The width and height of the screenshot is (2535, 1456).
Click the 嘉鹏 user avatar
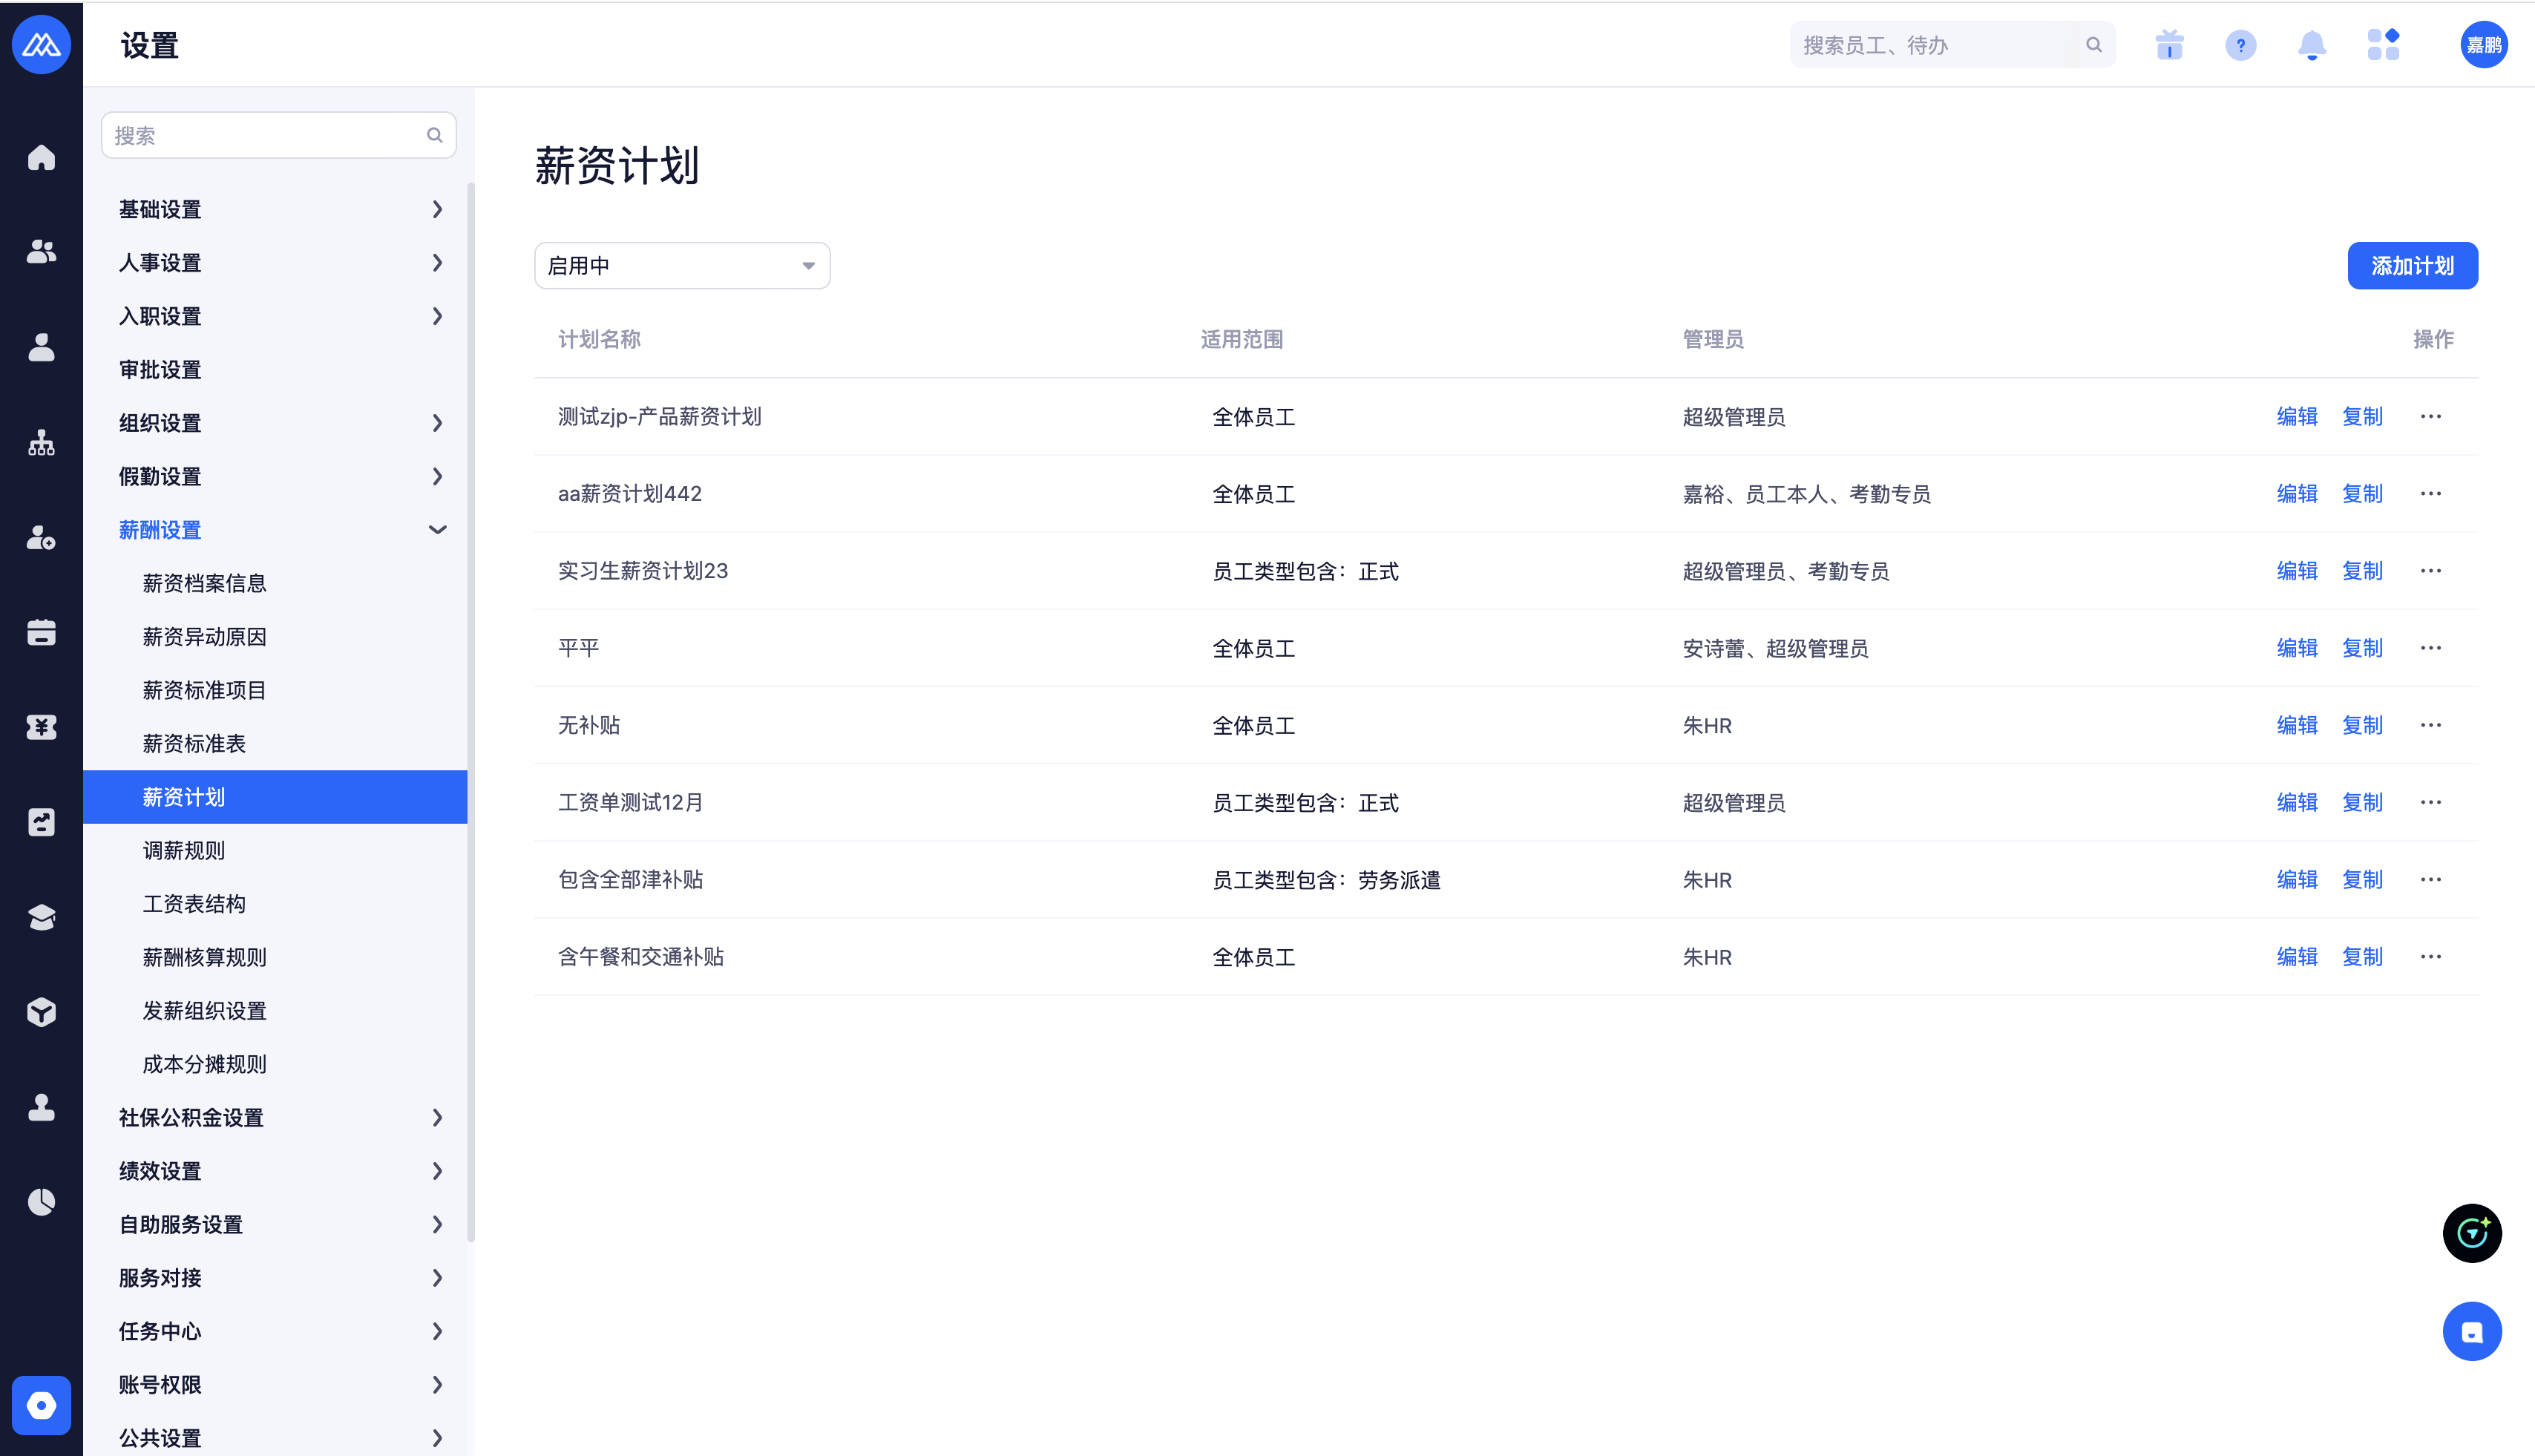(x=2483, y=45)
